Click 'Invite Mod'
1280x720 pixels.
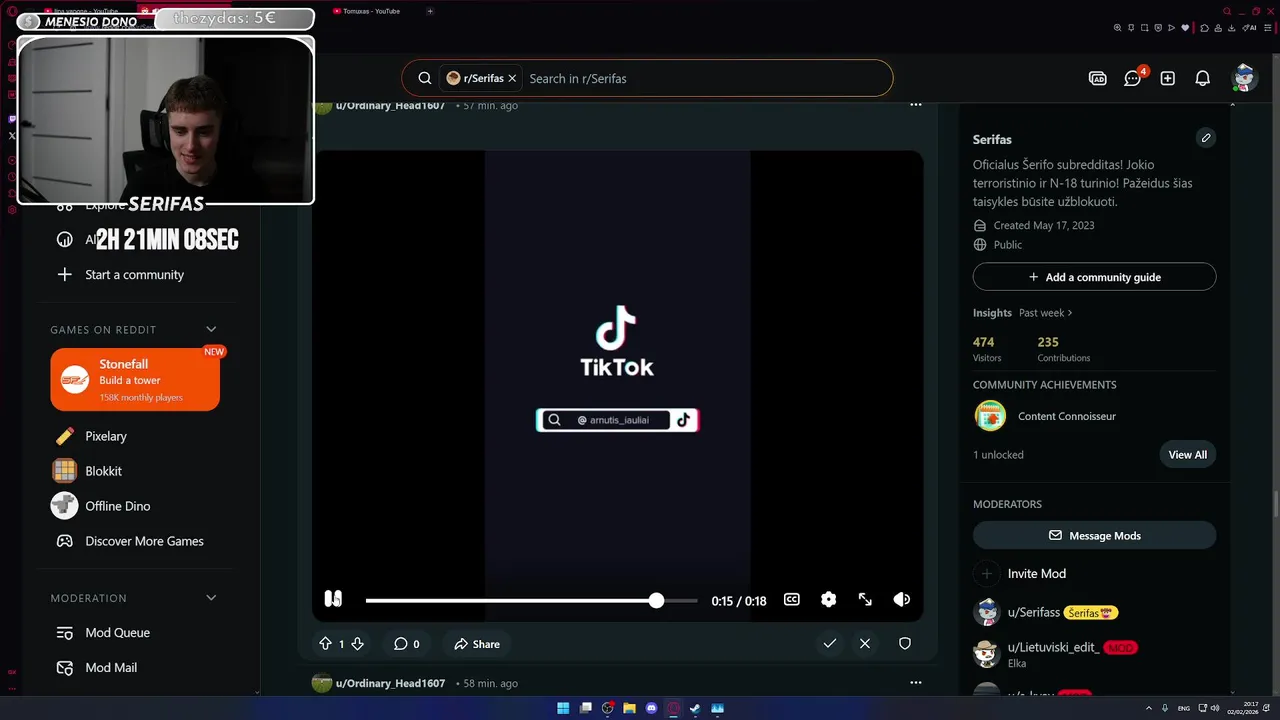coord(1036,573)
